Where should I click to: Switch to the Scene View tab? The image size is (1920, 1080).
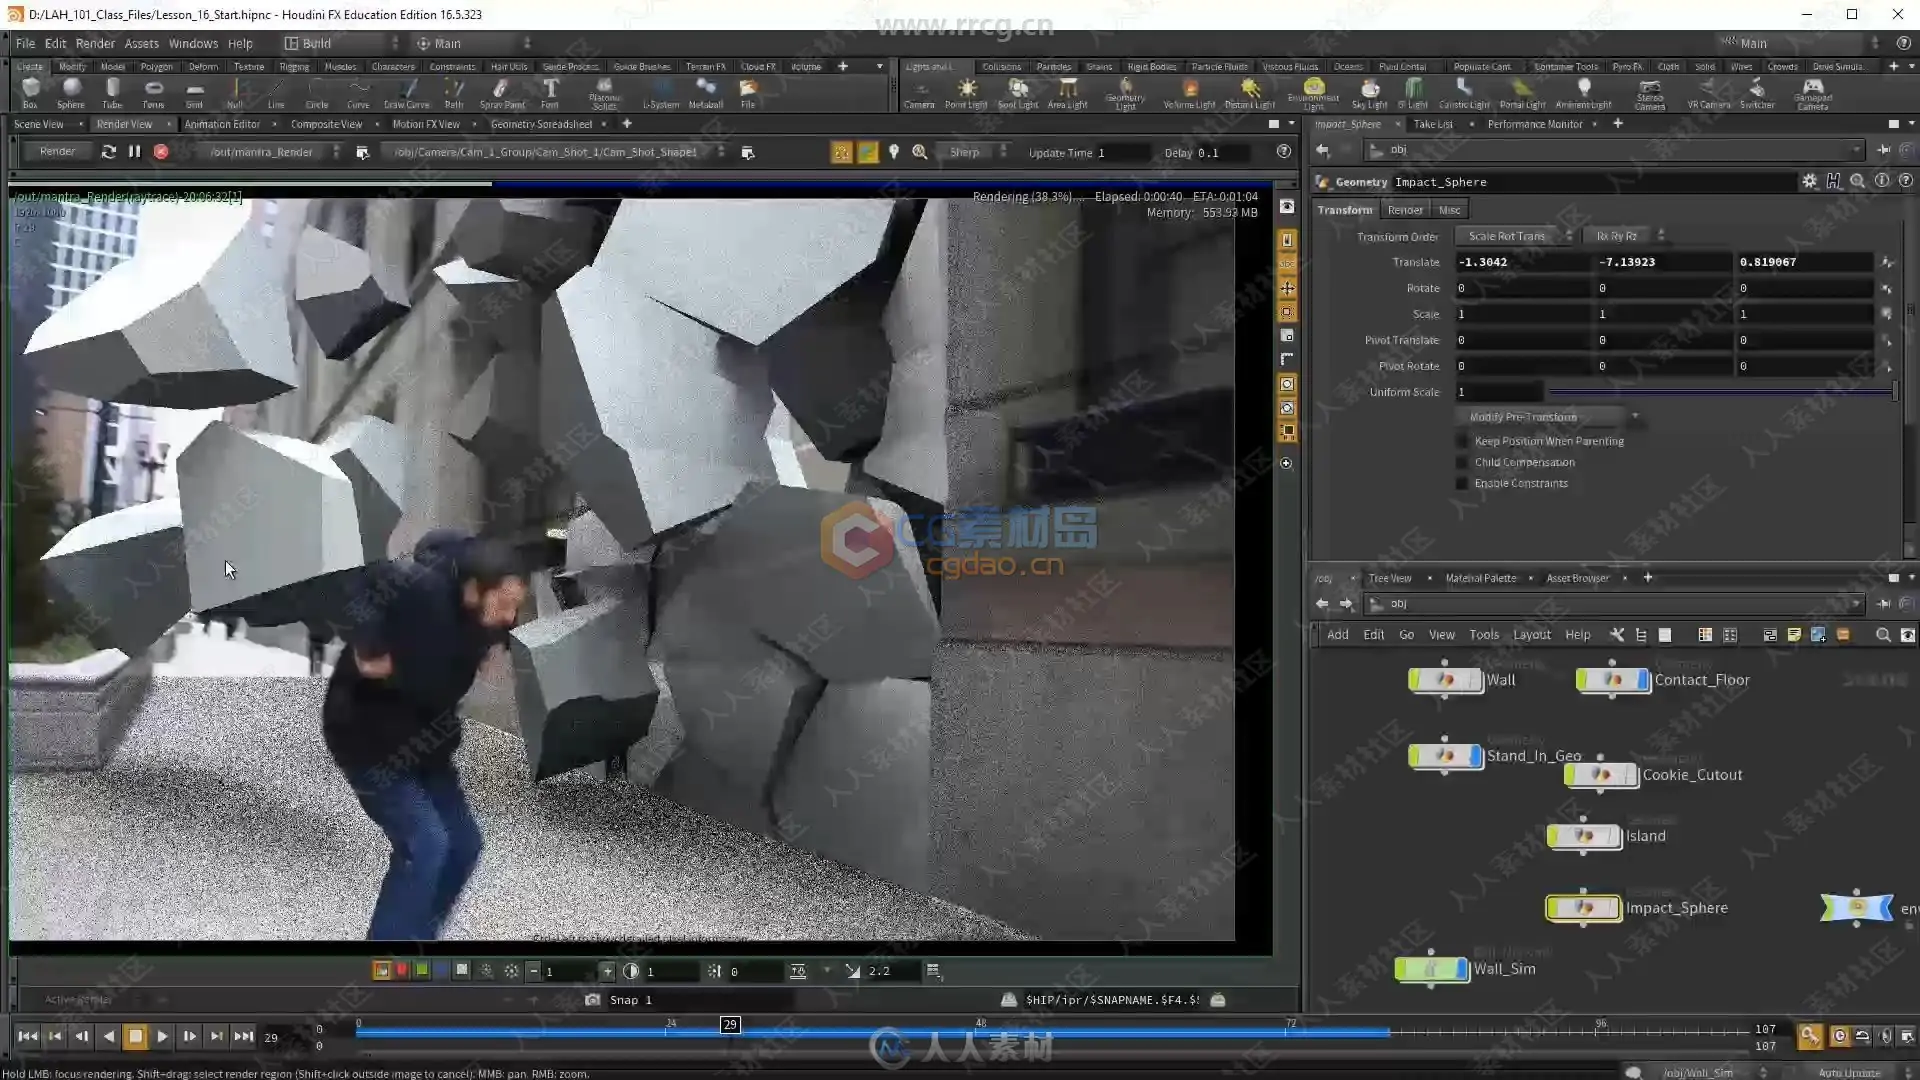point(39,124)
